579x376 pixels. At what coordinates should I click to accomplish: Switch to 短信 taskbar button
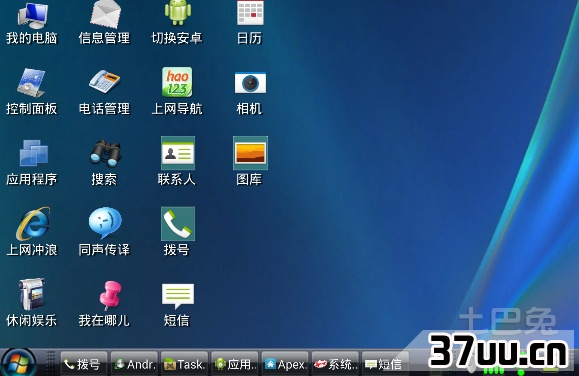[385, 364]
